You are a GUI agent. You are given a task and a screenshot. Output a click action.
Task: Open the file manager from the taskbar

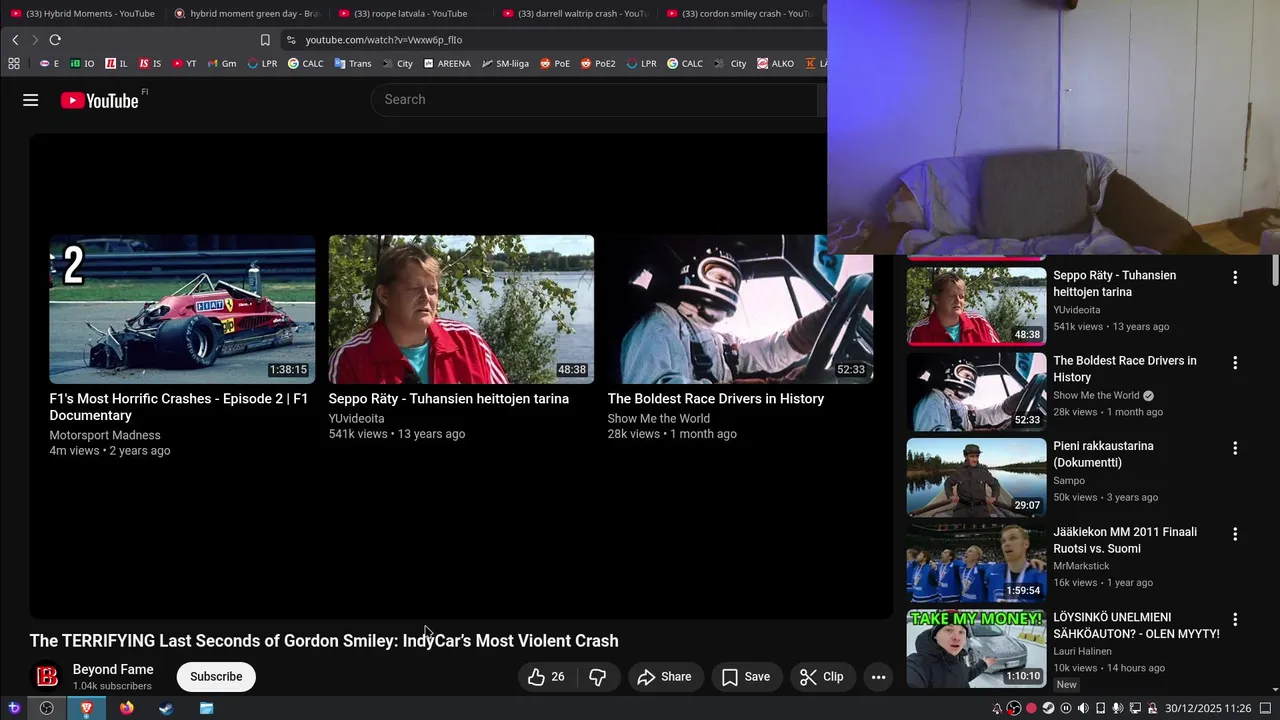click(206, 708)
